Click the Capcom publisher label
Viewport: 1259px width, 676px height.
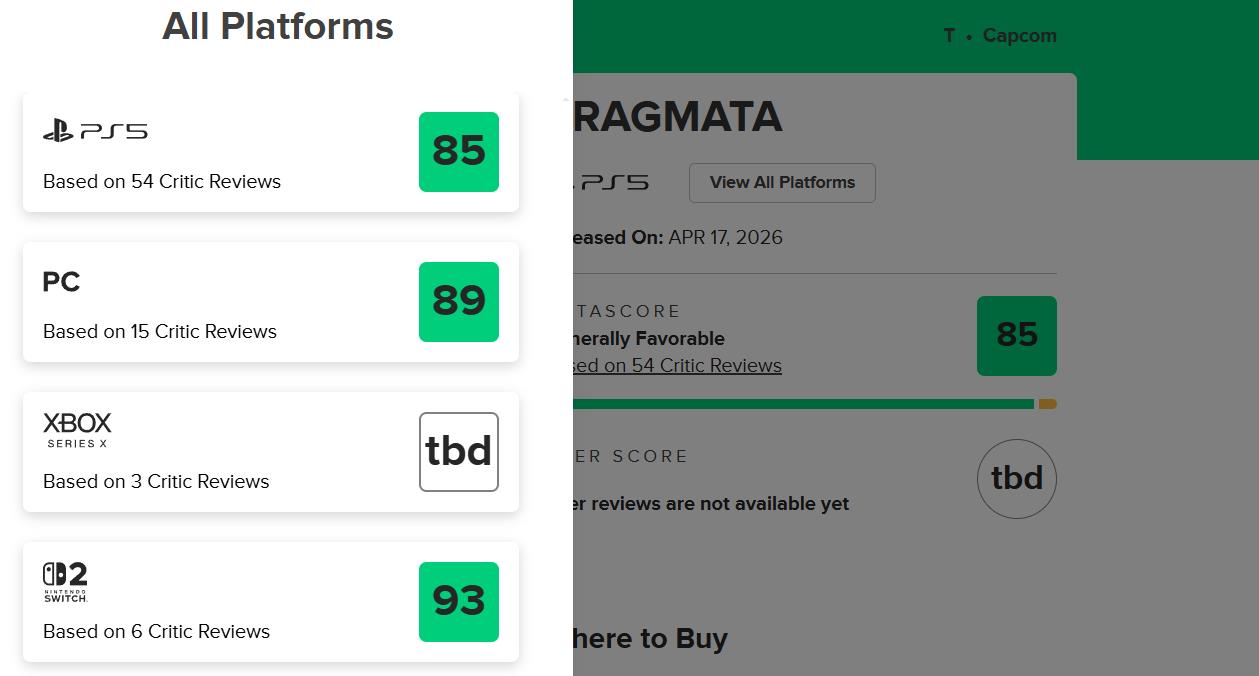coord(1019,36)
